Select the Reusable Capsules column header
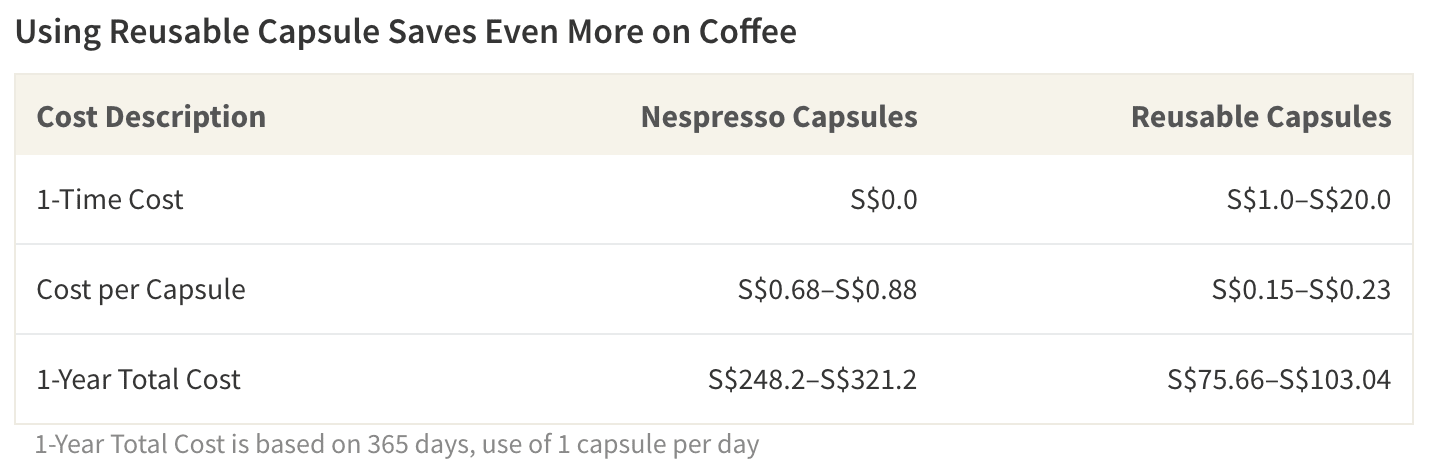 pyautogui.click(x=1261, y=116)
